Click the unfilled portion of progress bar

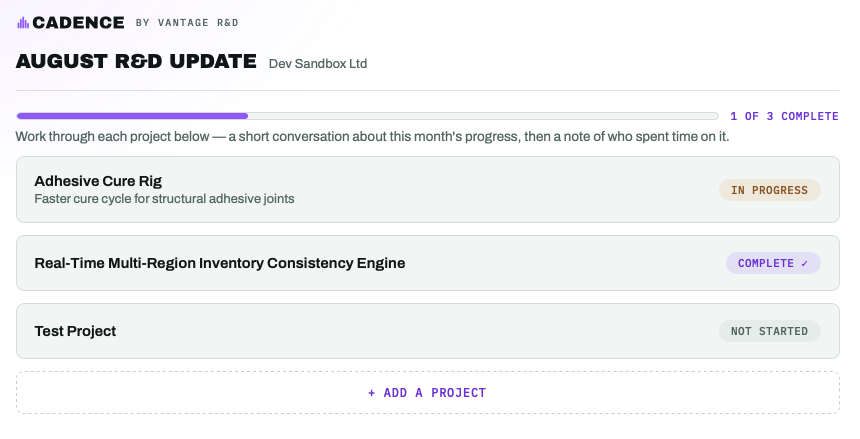pyautogui.click(x=483, y=116)
